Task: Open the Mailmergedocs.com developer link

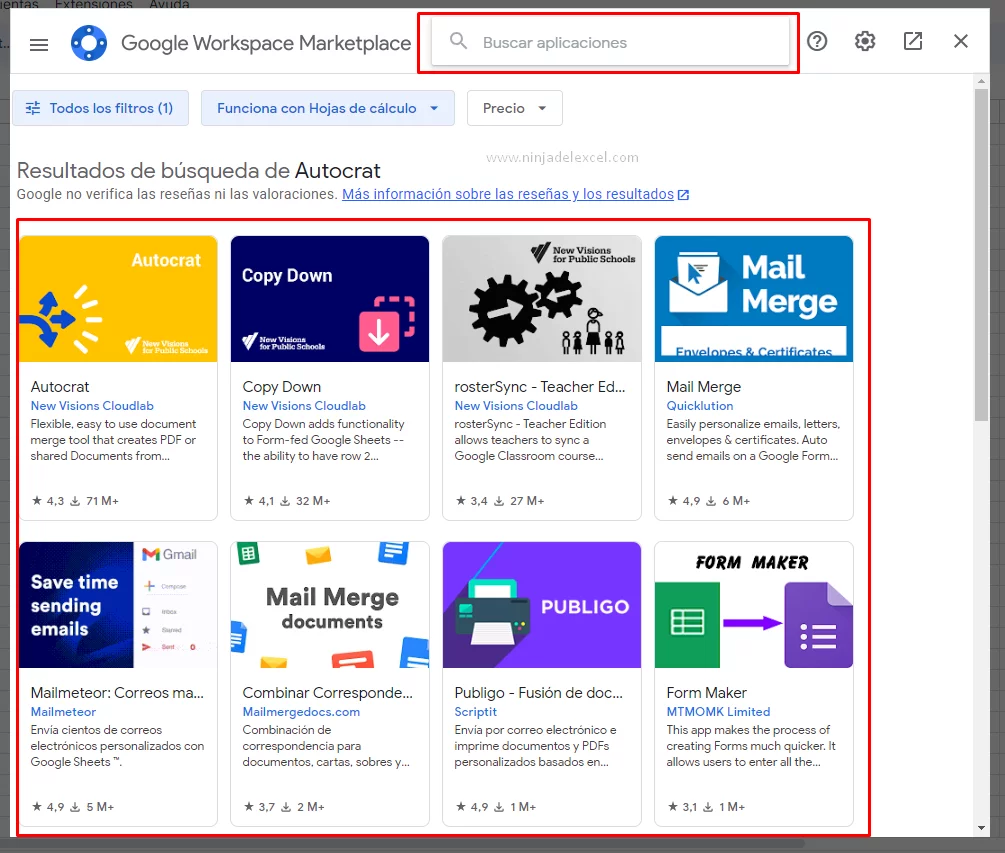Action: coord(301,712)
